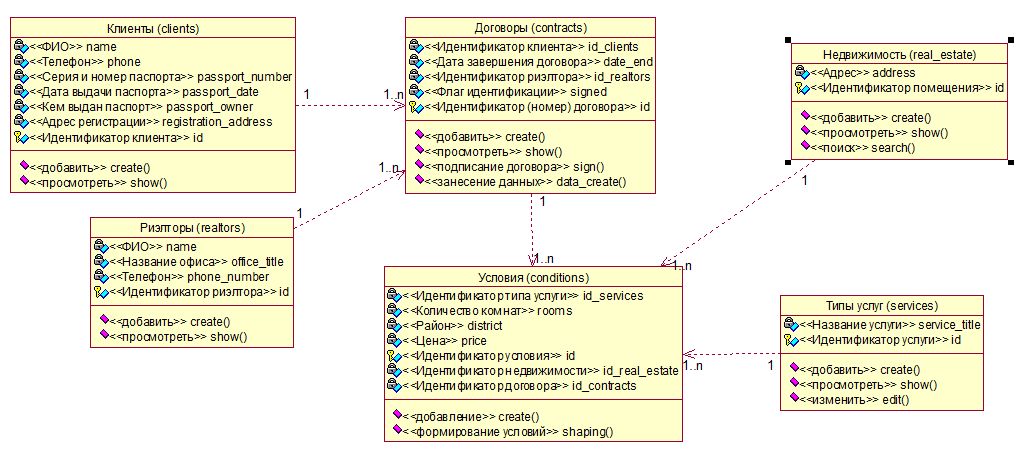This screenshot has height=468, width=1023.
Task: Click the icon beside district attribute
Action: 393,326
